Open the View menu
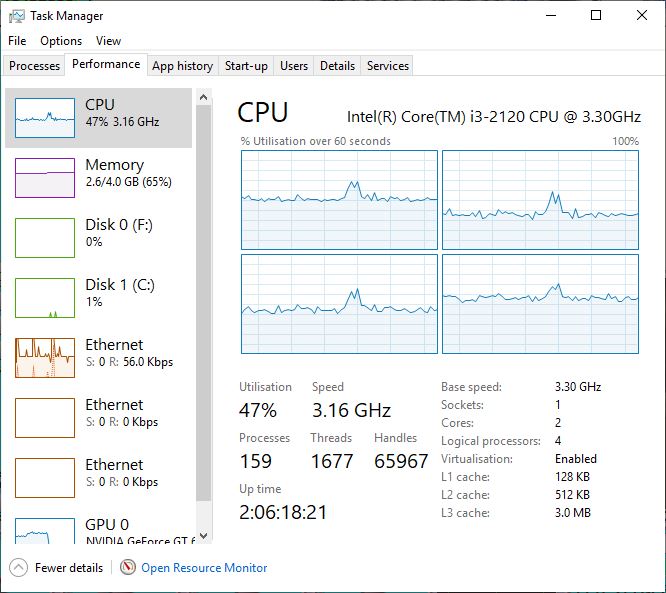The height and width of the screenshot is (593, 666). [x=108, y=41]
